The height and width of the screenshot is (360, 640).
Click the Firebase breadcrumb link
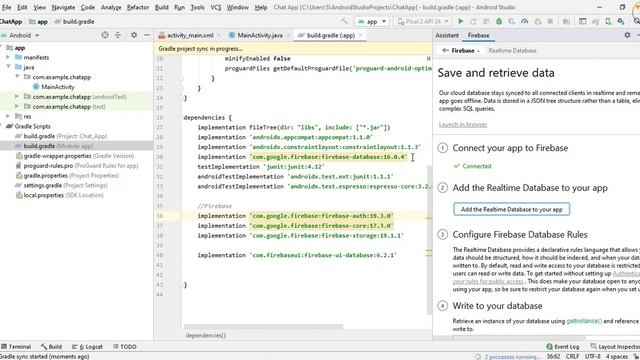pyautogui.click(x=463, y=51)
